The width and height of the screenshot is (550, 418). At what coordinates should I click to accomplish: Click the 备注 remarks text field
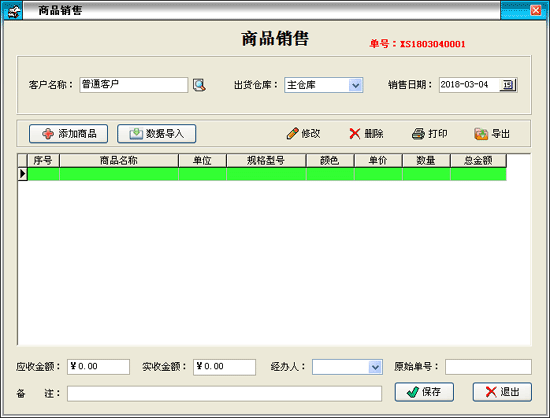pos(224,393)
